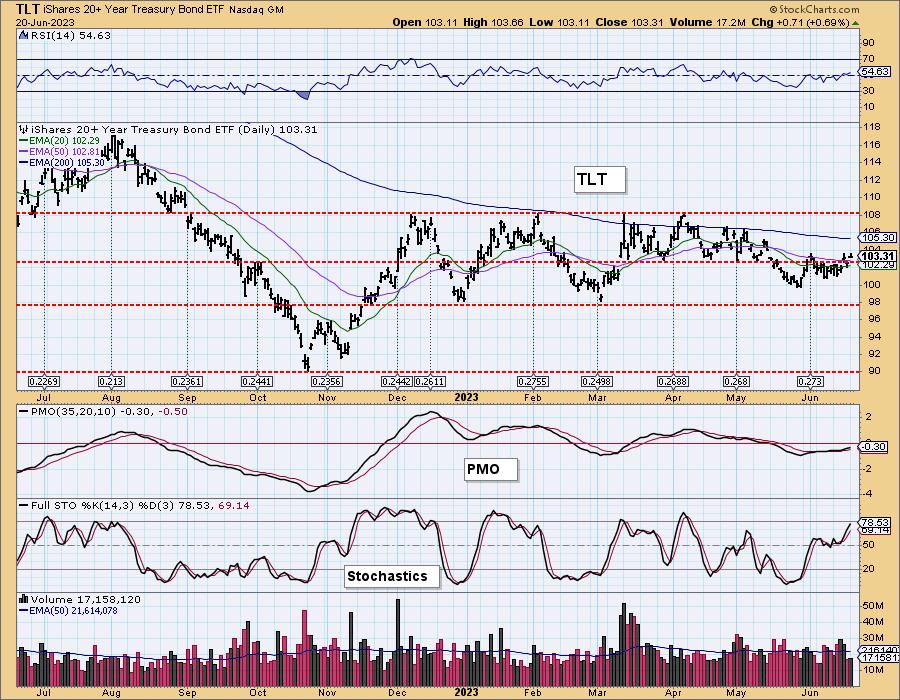Click the TLT annotation box on price chart

[x=599, y=180]
